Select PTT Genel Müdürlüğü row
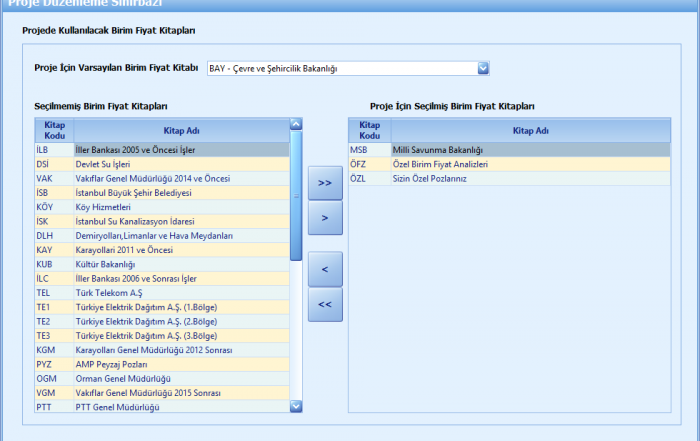This screenshot has width=700, height=441. point(180,407)
